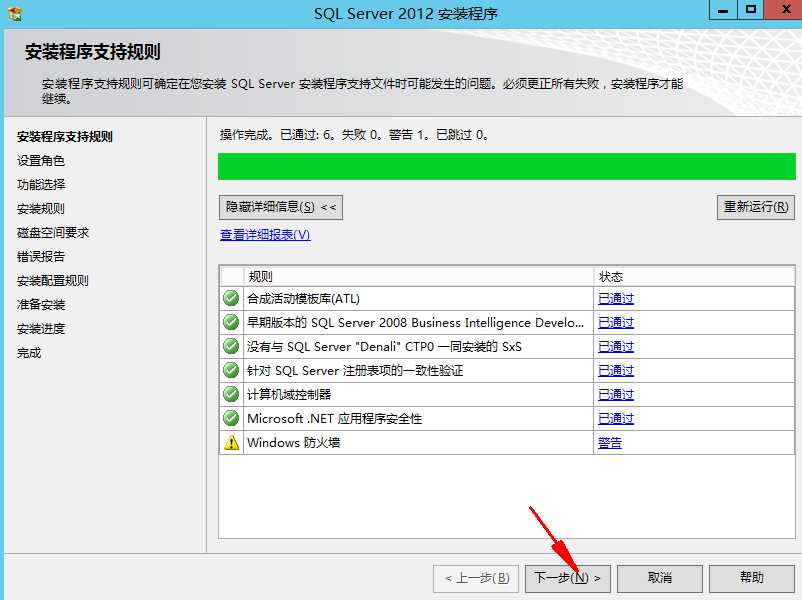The width and height of the screenshot is (802, 600).
Task: Select 准备安装 step in sidebar
Action: [x=41, y=304]
